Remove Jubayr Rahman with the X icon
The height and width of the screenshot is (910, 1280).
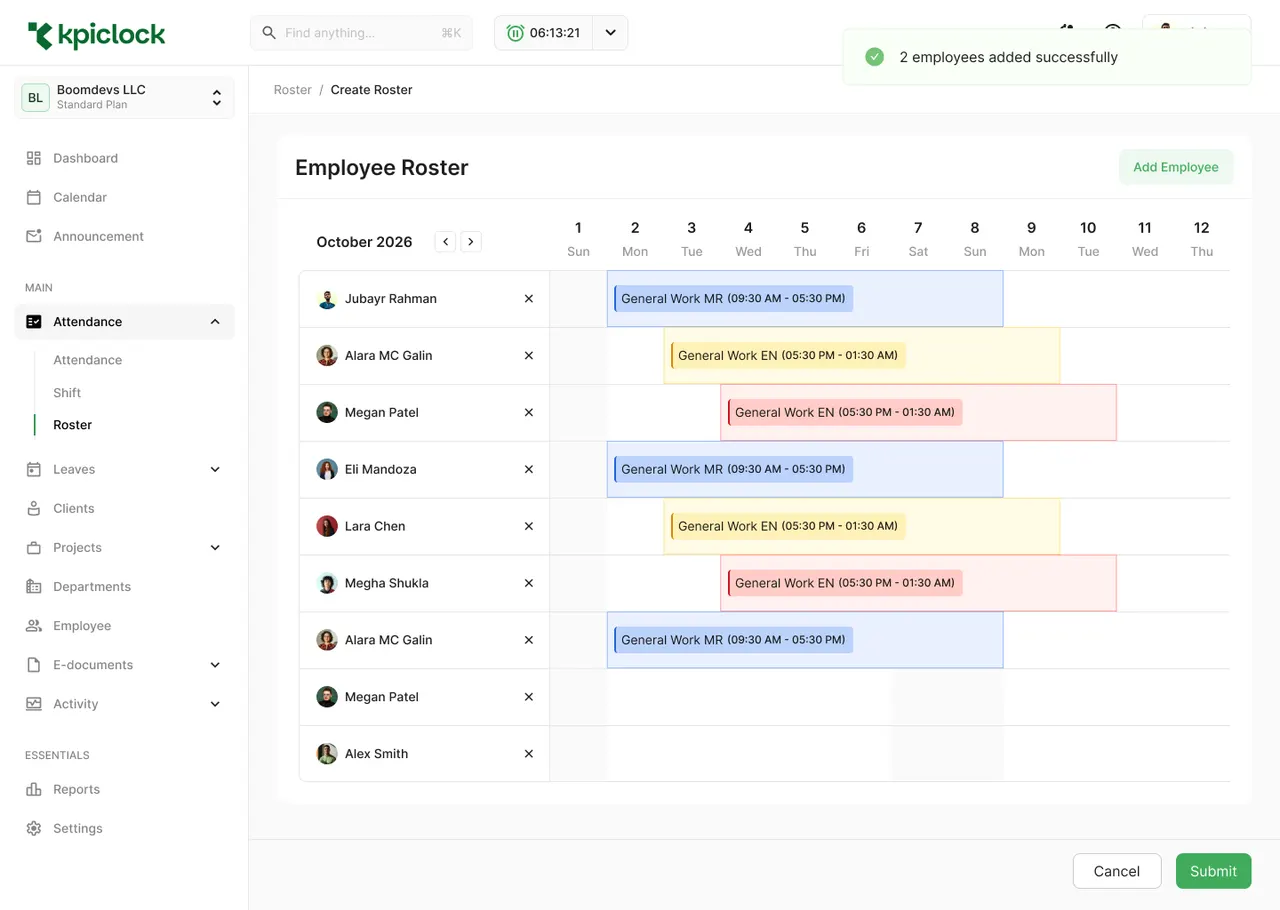[529, 299]
